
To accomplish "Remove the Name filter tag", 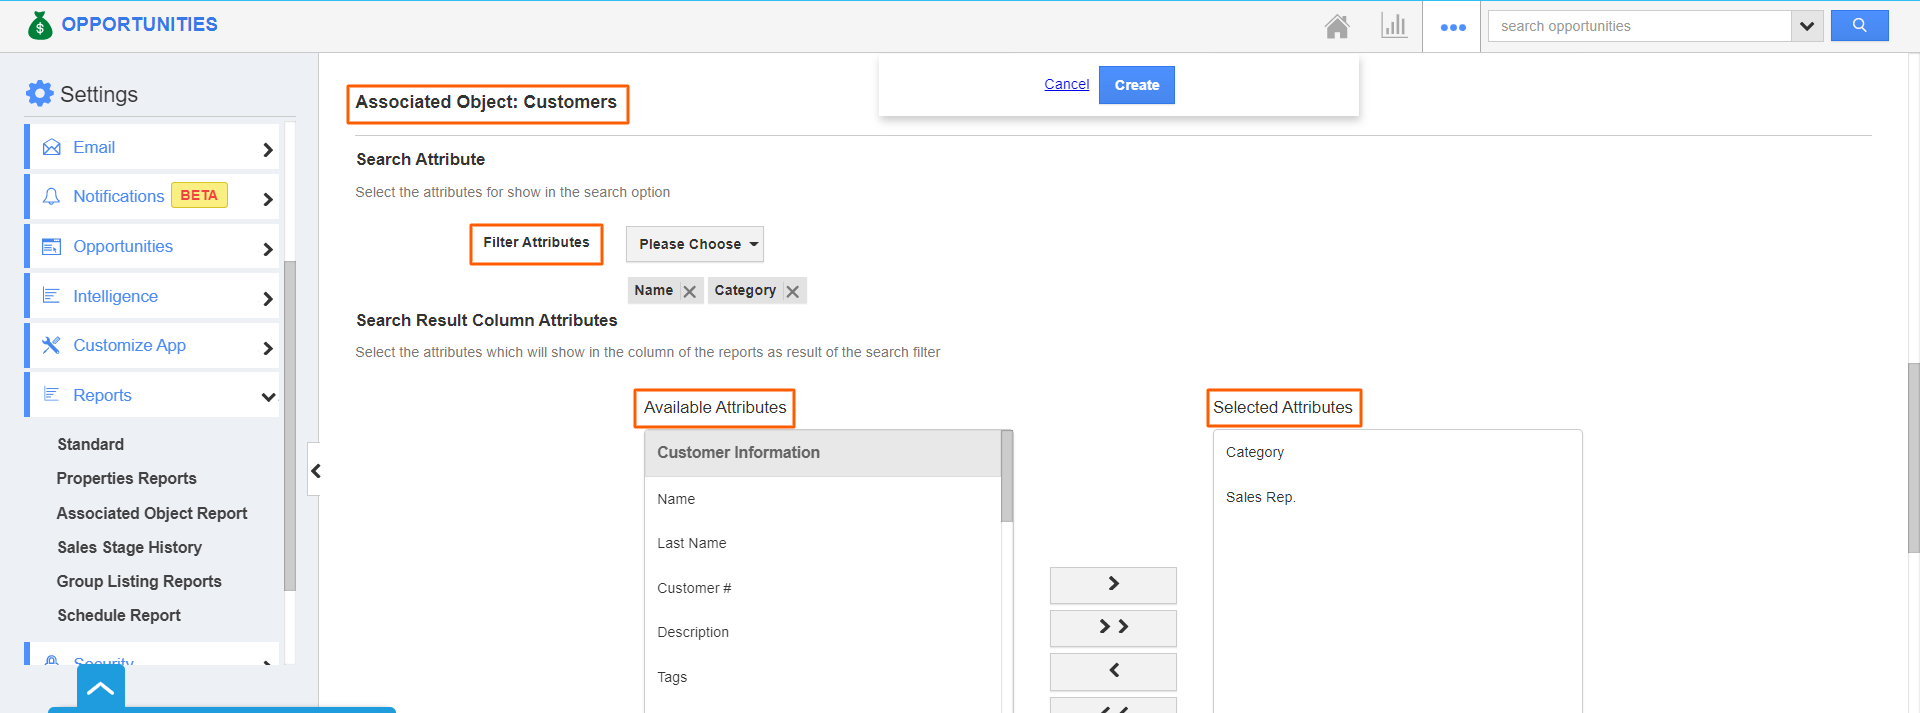I will click(690, 292).
